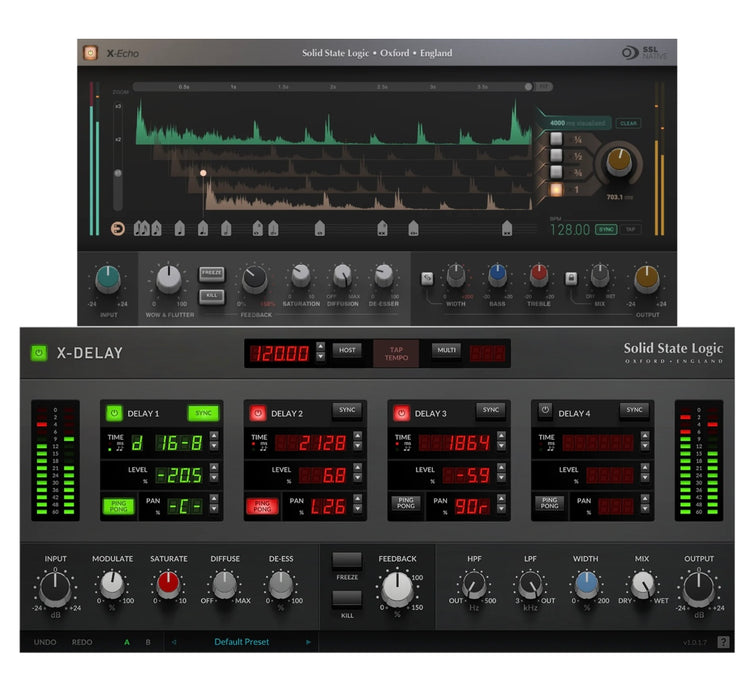
Task: Toggle the lit x1 tap in X-Echo
Action: 556,189
